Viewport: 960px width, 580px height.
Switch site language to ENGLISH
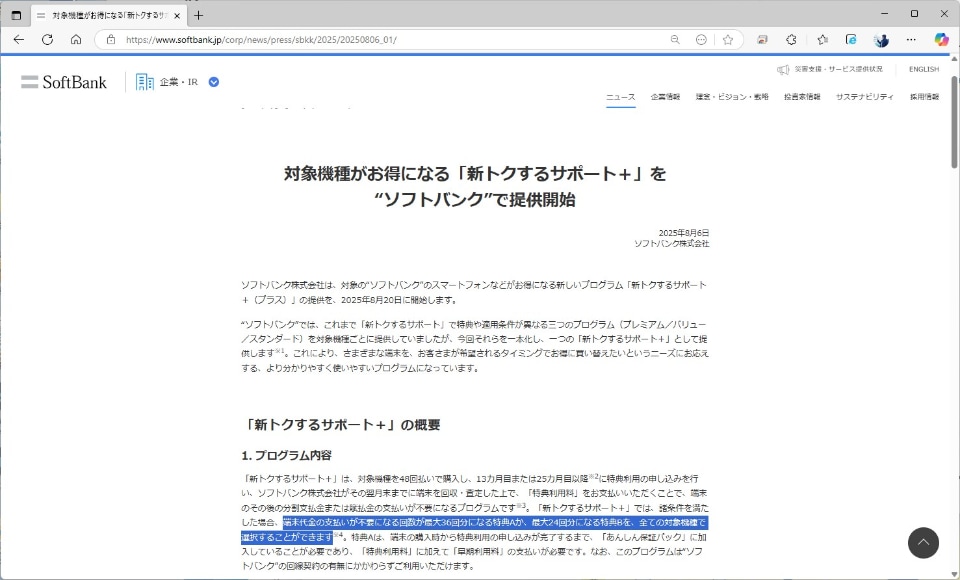click(924, 69)
